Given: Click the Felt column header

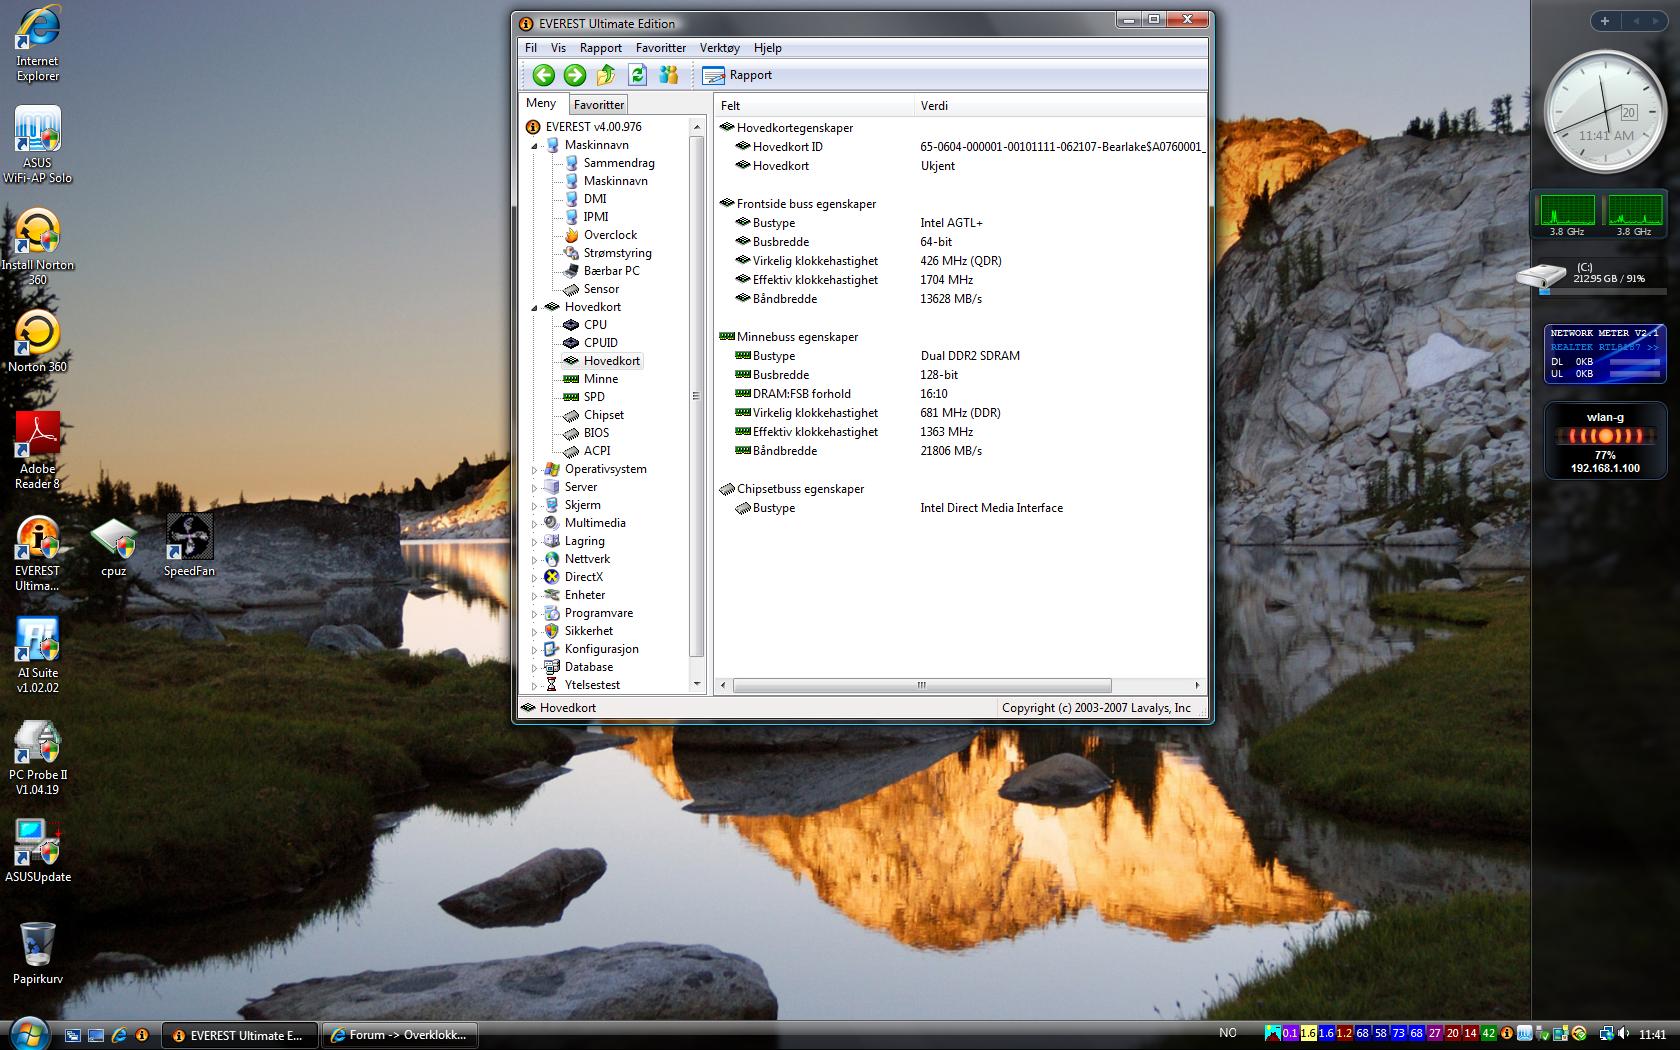Looking at the screenshot, I should [815, 106].
